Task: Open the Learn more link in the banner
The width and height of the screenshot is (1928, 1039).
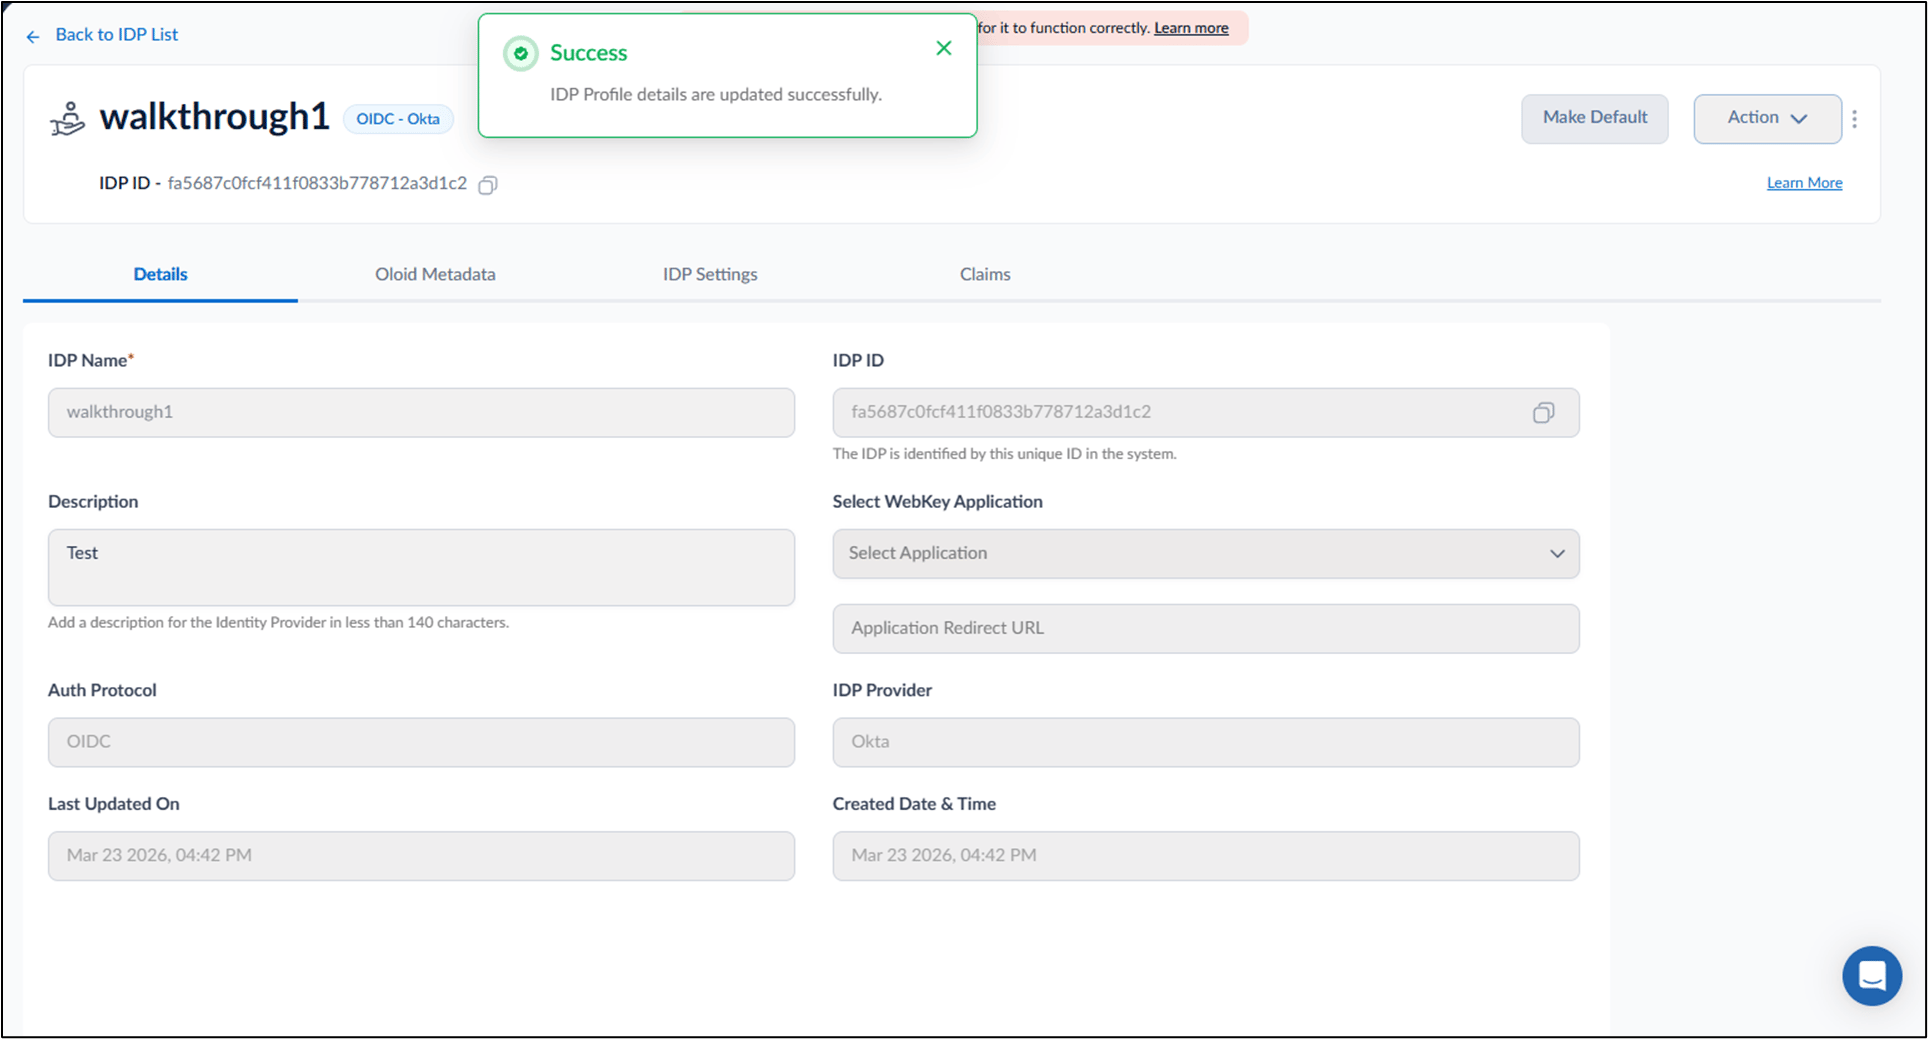Action: pos(1191,28)
